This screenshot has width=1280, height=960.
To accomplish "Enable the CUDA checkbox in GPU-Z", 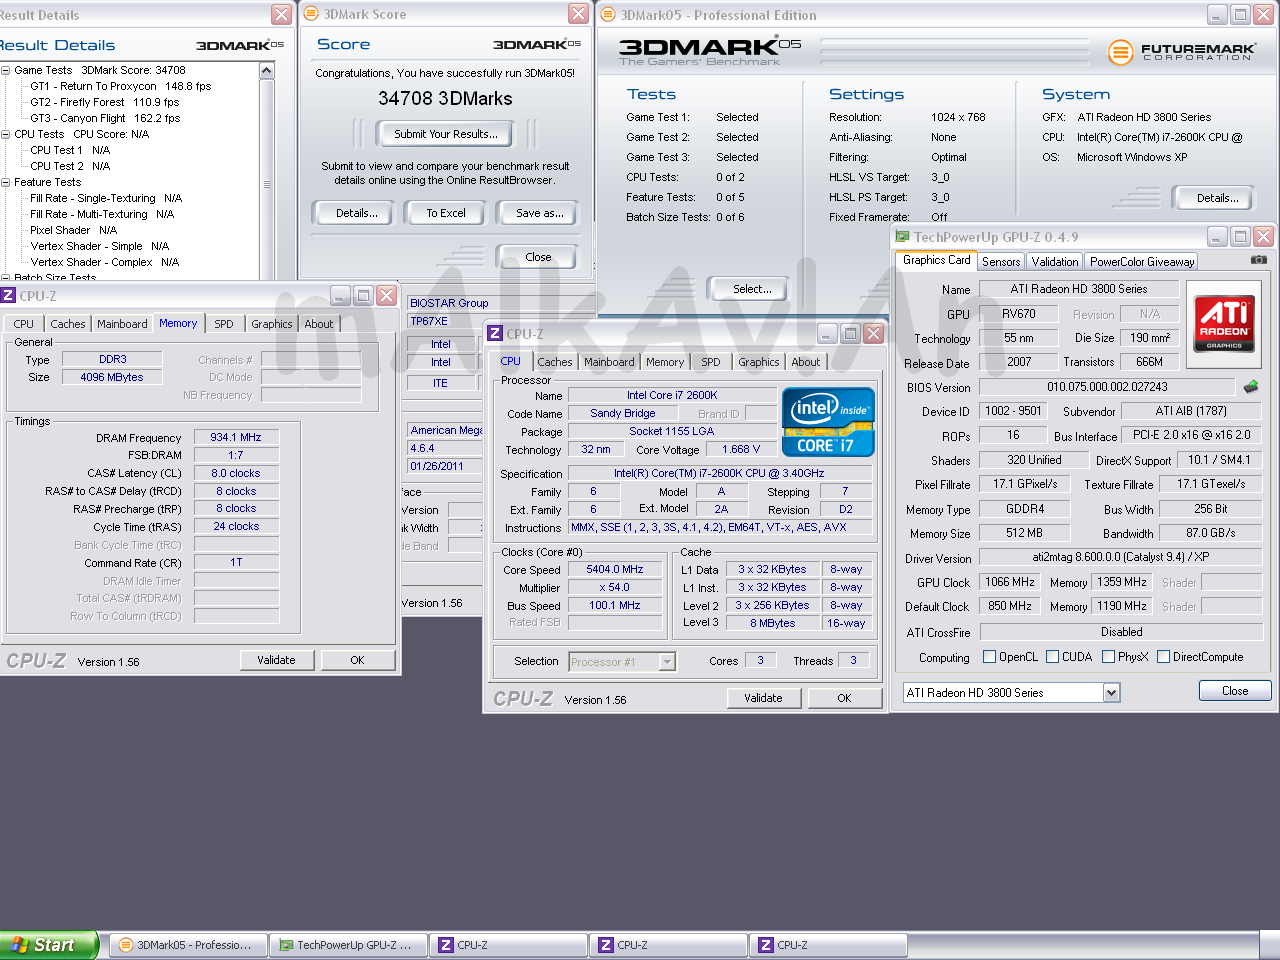I will pyautogui.click(x=1052, y=657).
